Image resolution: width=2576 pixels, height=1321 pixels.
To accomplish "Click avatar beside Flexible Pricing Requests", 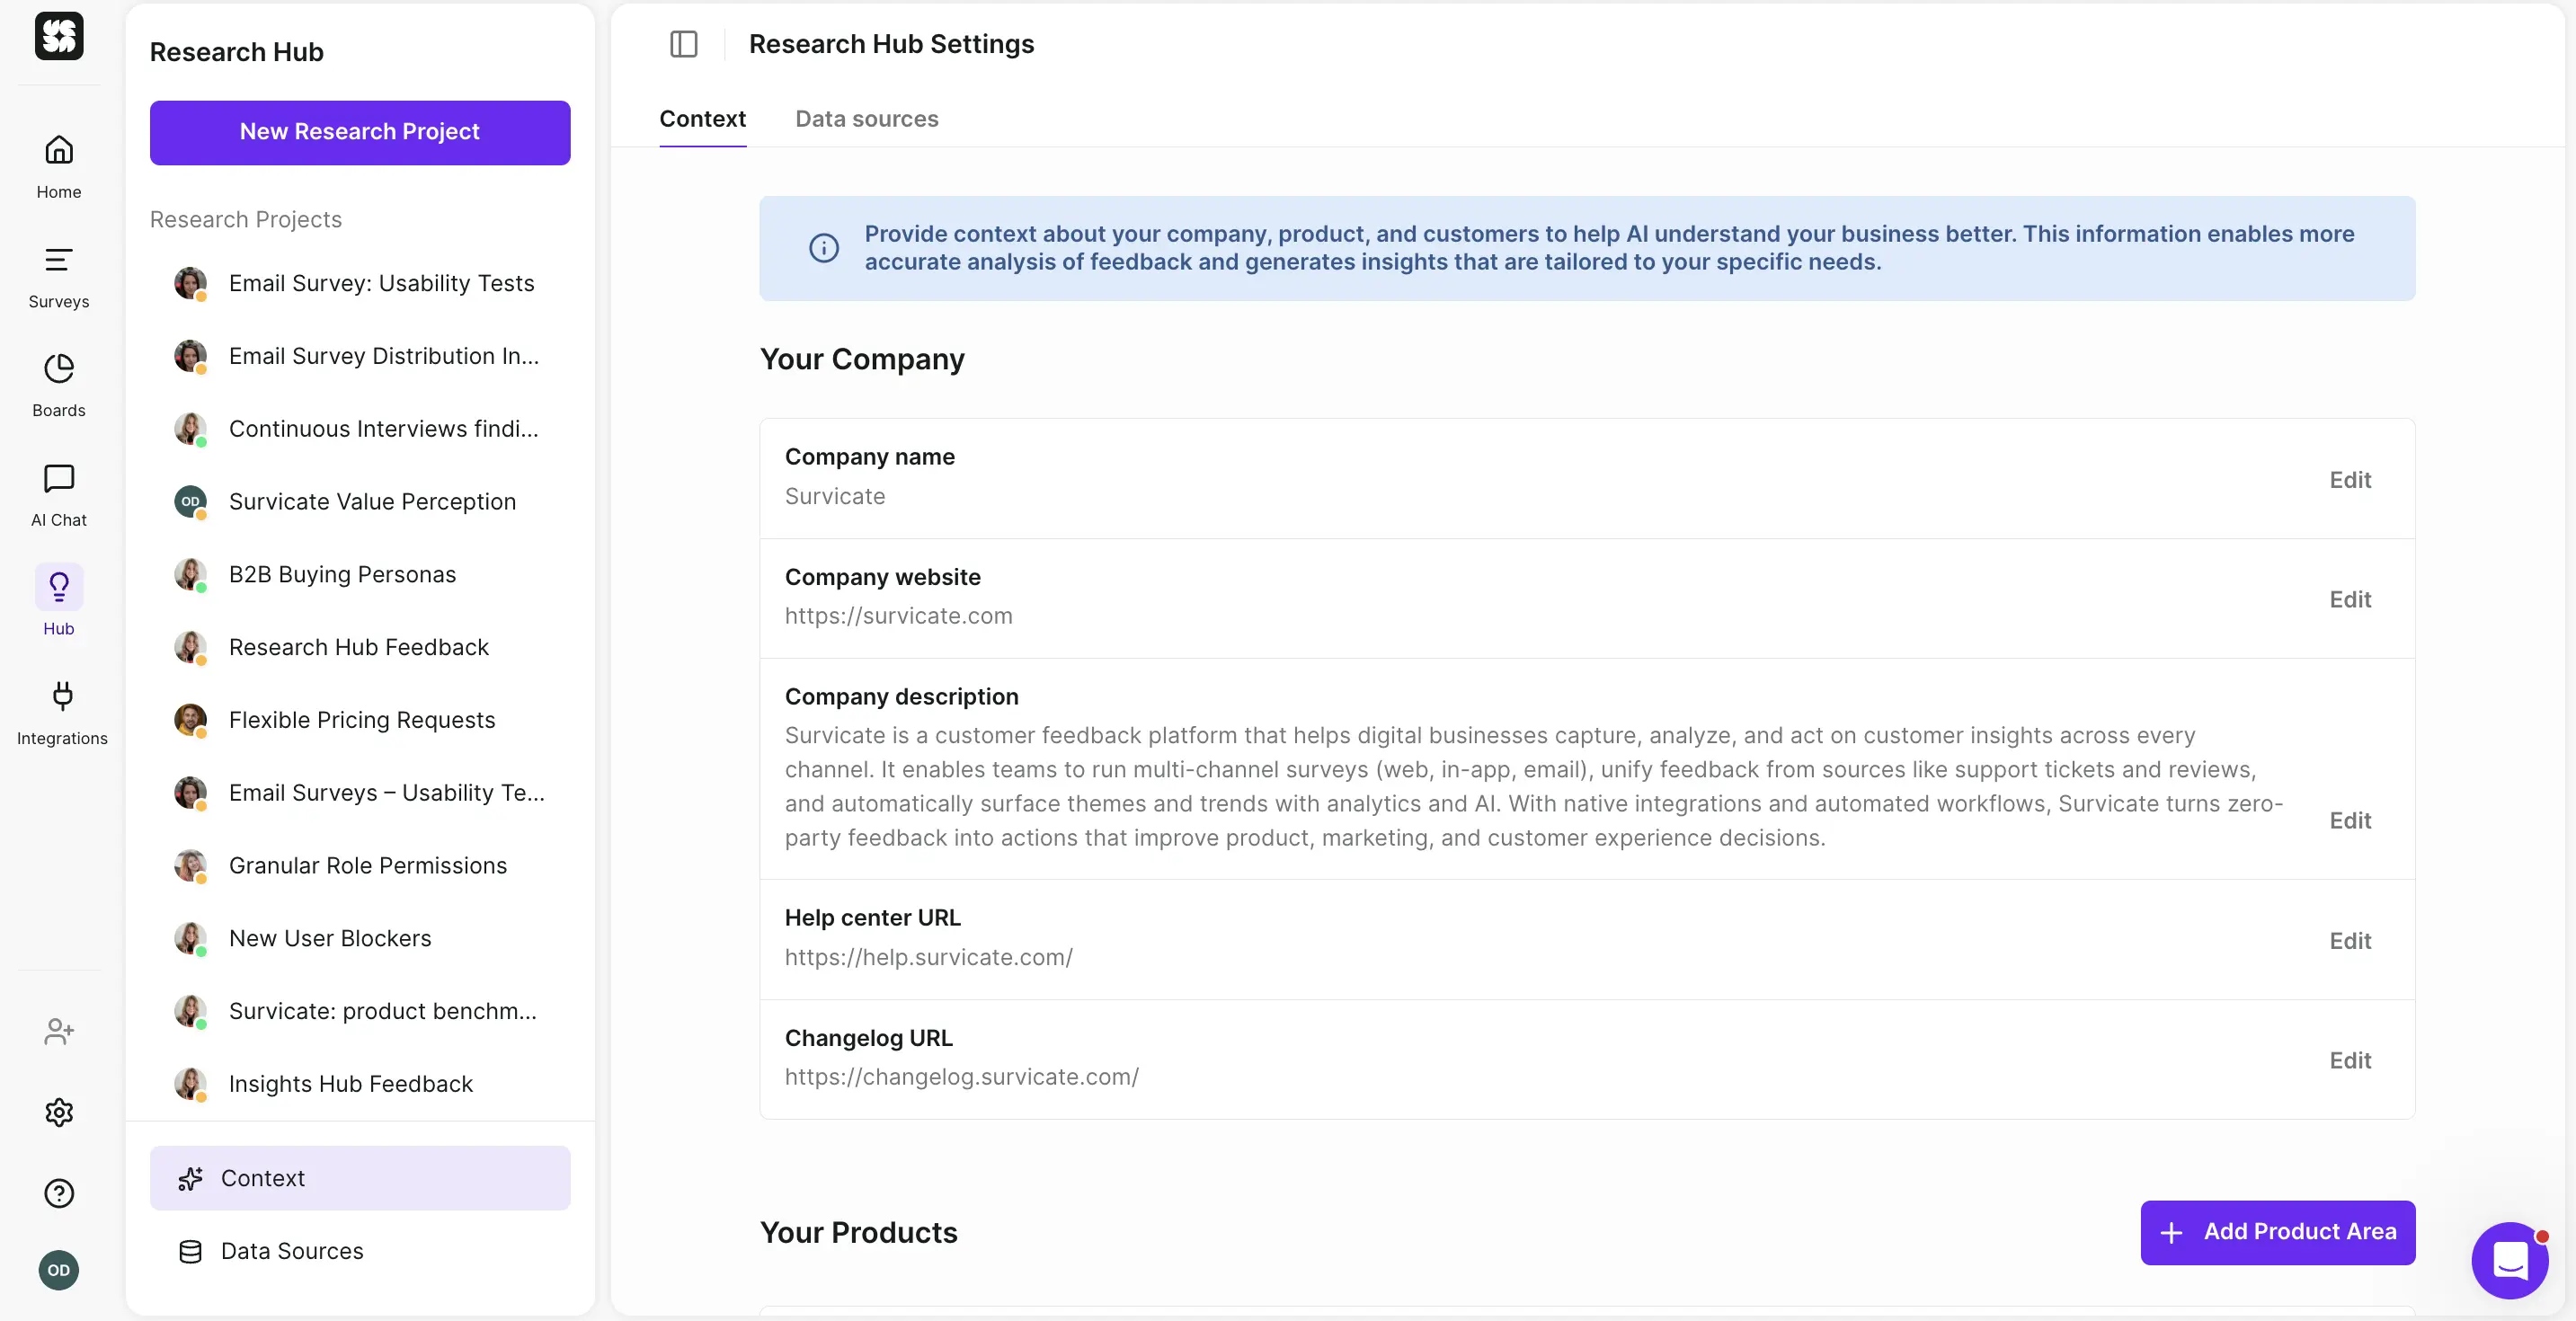I will [190, 720].
